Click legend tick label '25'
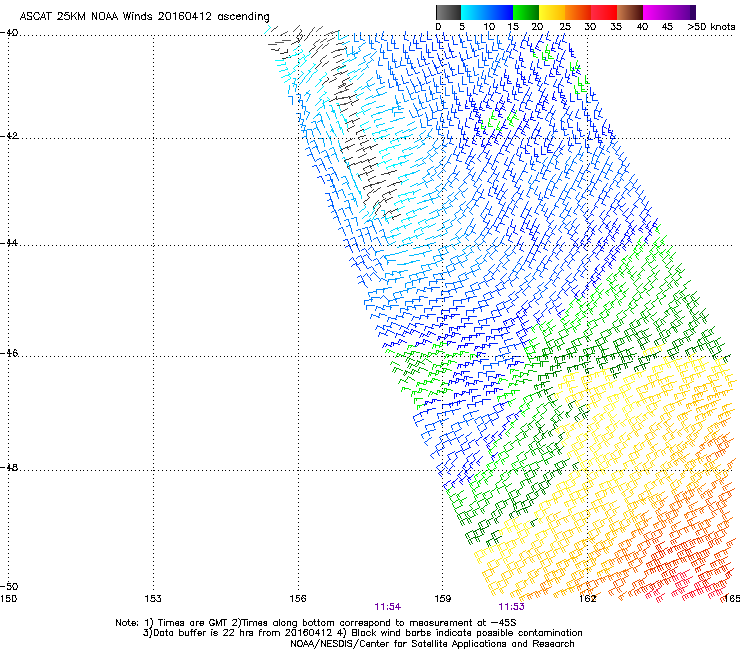 click(x=565, y=27)
